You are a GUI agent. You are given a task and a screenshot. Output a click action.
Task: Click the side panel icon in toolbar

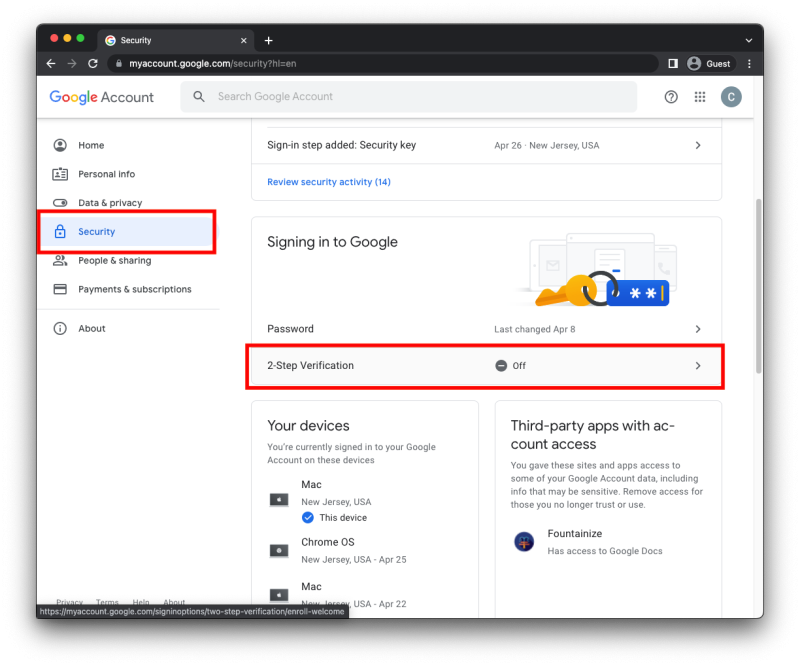pos(673,63)
